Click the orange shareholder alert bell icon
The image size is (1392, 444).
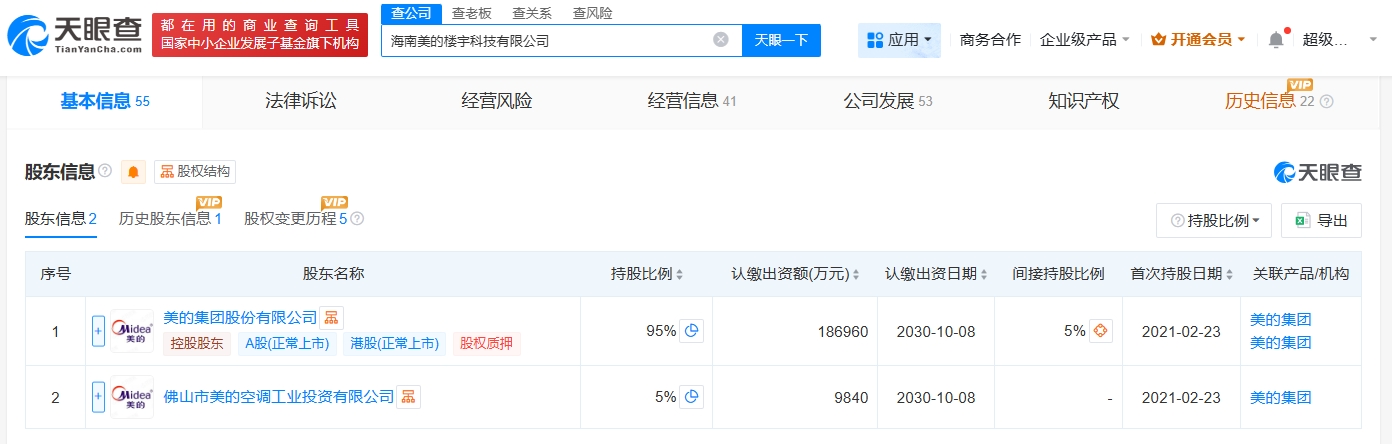coord(133,172)
